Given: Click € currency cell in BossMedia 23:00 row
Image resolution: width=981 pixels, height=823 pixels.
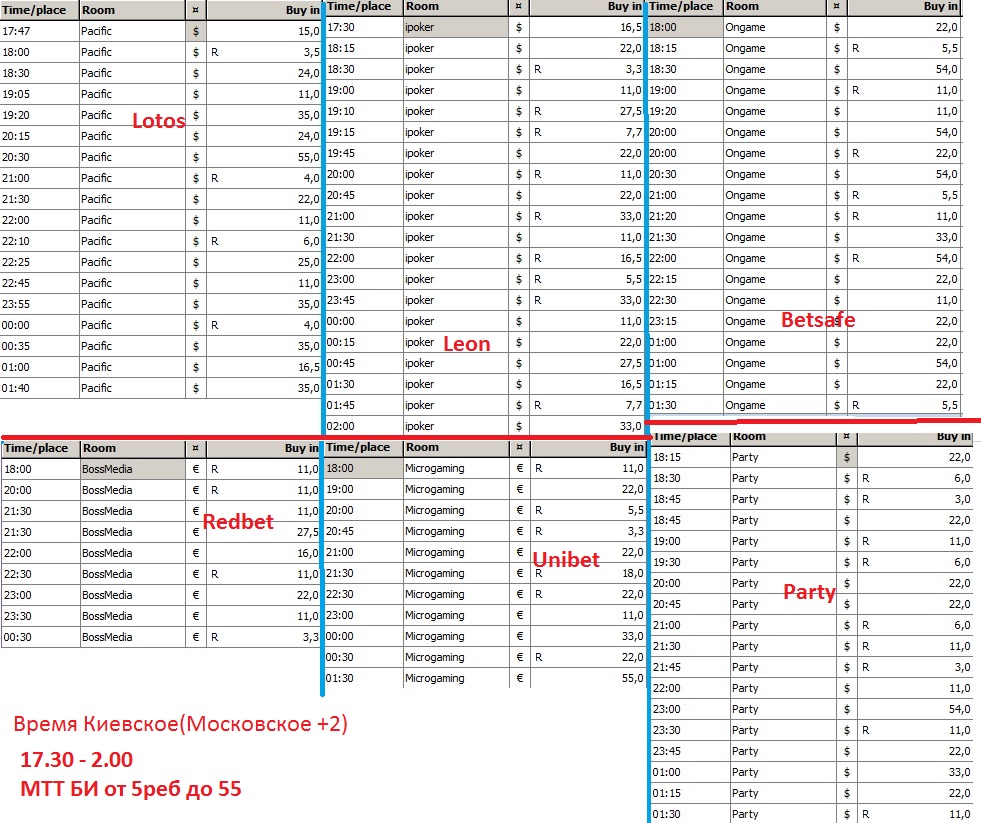Looking at the screenshot, I should (196, 595).
